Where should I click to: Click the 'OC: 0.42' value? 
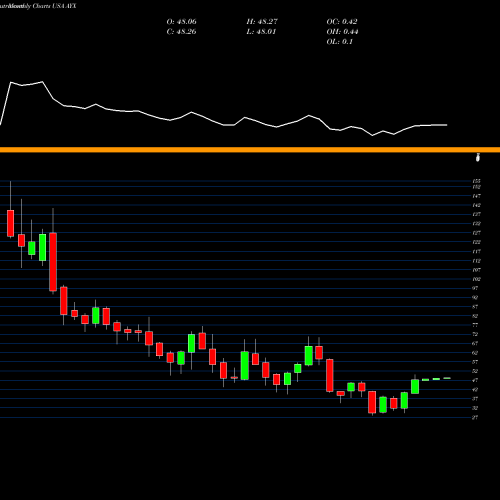coord(342,22)
